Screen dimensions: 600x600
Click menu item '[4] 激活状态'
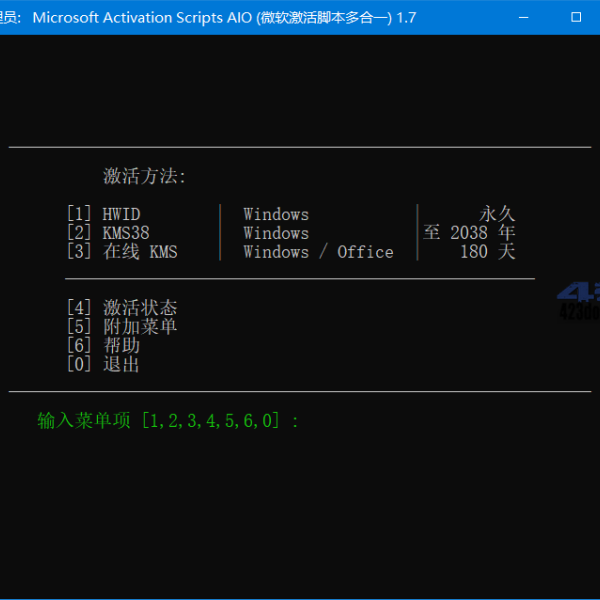coord(122,308)
